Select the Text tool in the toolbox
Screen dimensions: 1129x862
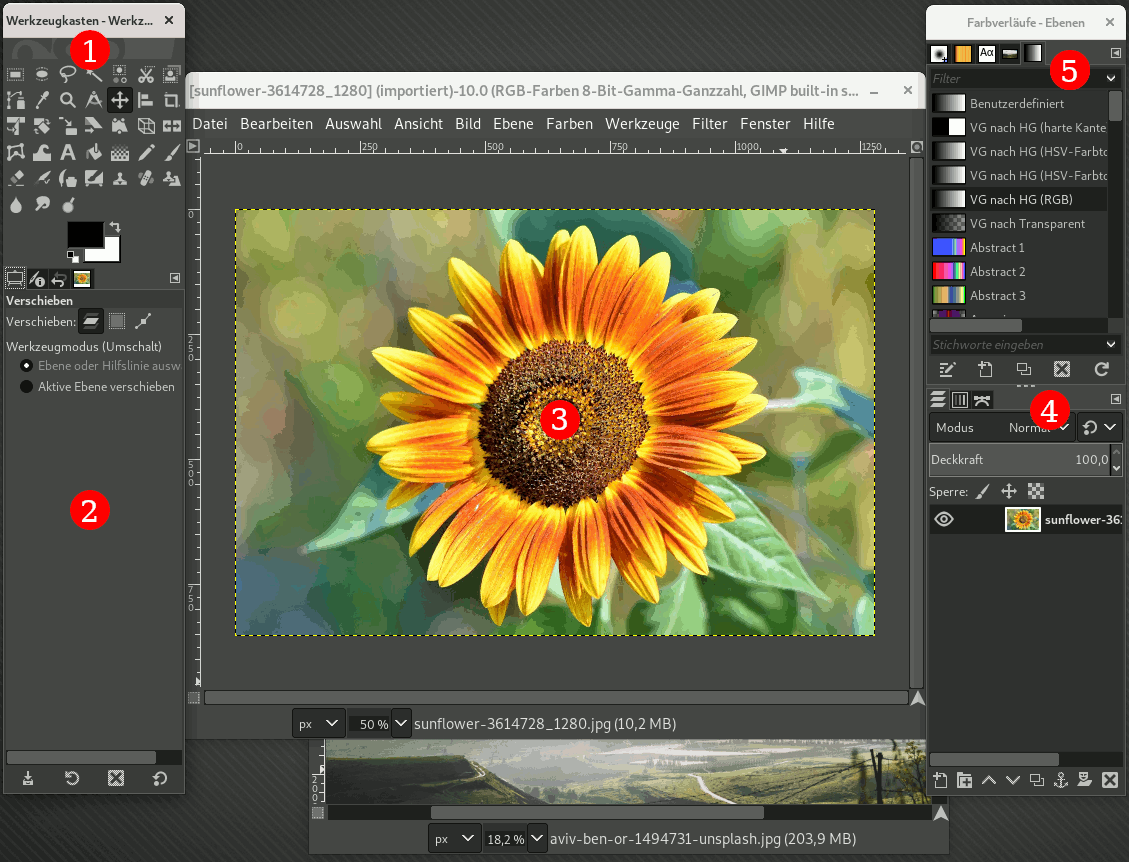(68, 152)
